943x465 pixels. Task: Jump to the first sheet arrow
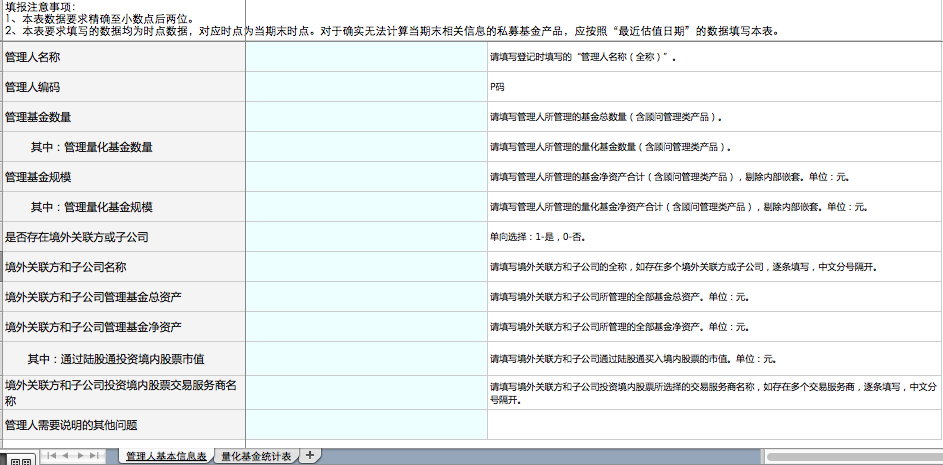click(52, 456)
